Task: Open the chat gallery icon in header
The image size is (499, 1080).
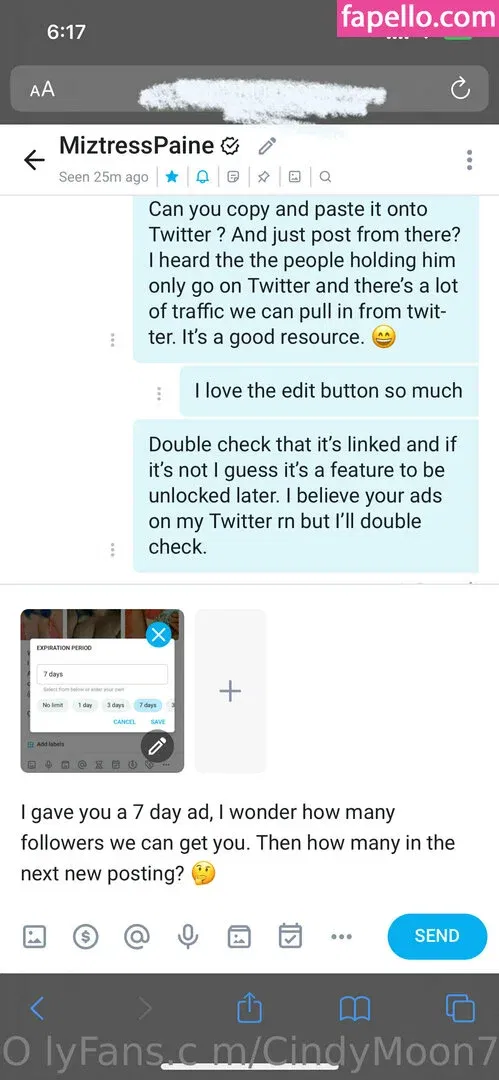Action: (294, 177)
